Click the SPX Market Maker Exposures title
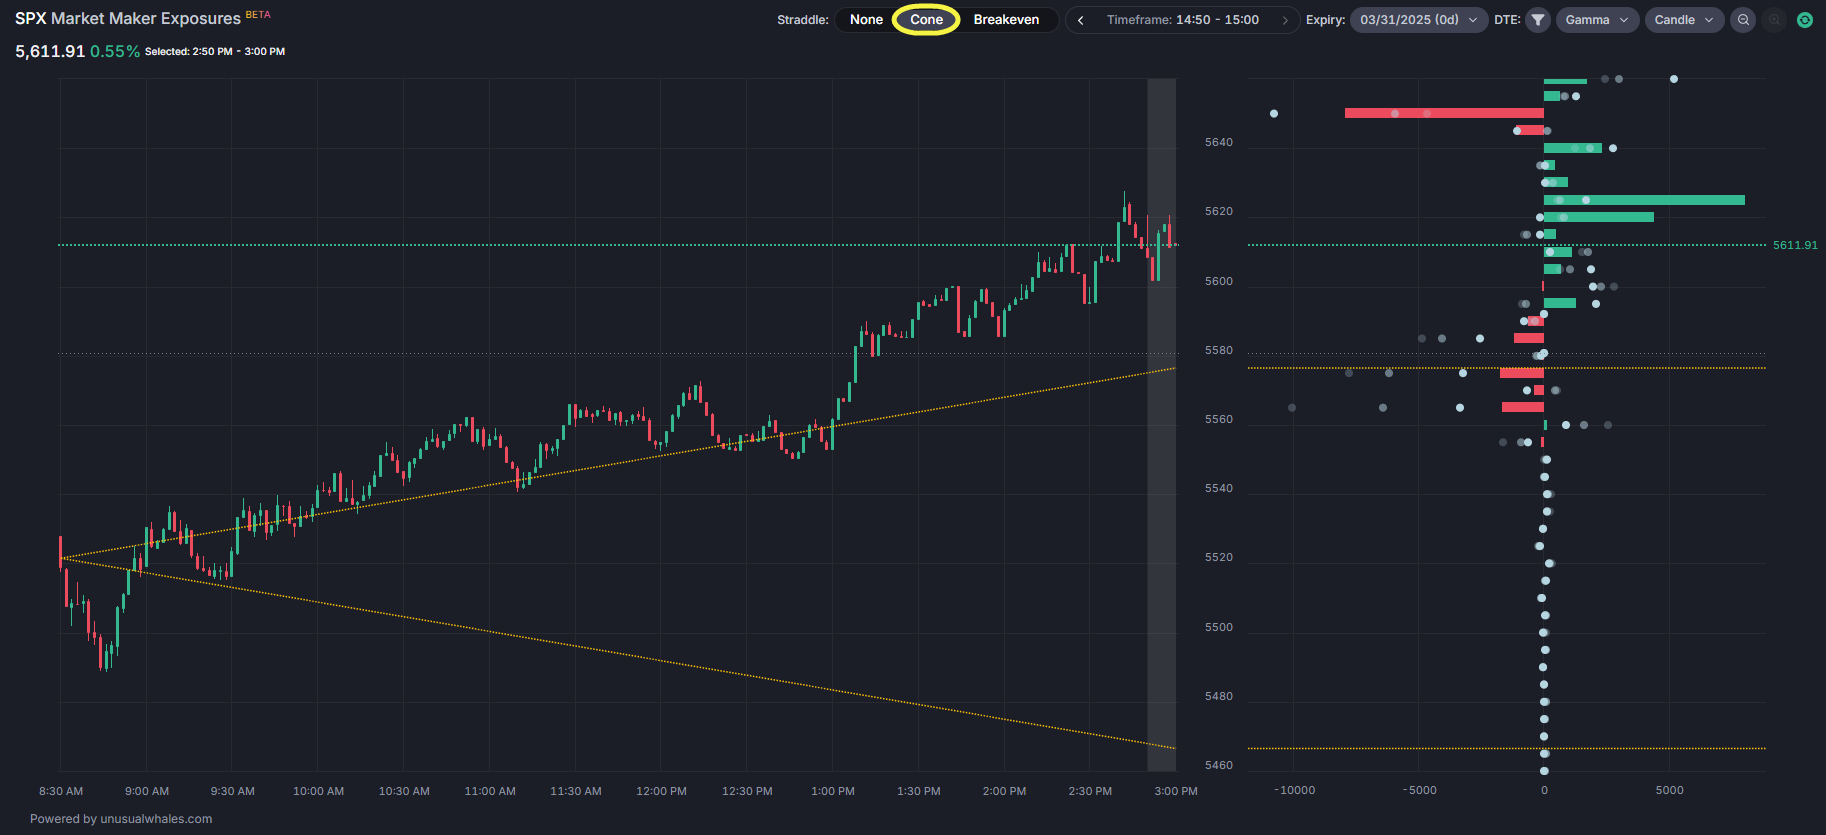Screen dimensions: 1826x835 (128, 19)
